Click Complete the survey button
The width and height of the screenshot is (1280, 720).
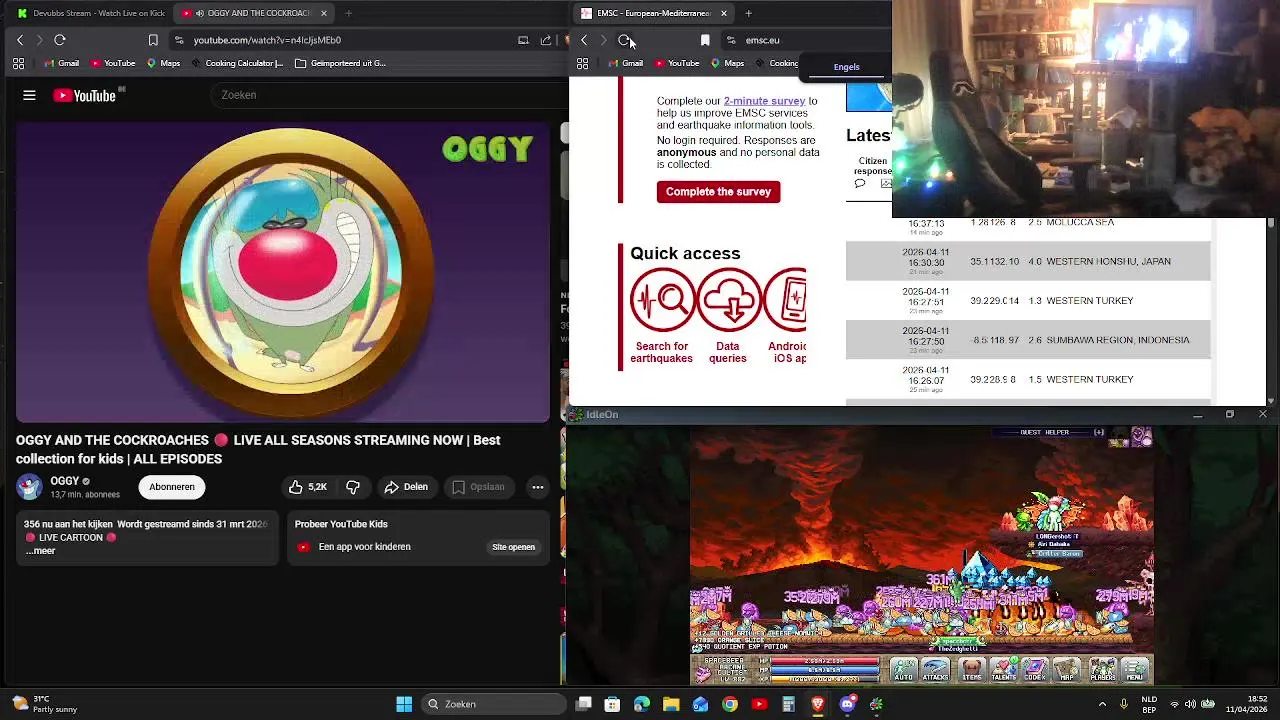click(718, 192)
